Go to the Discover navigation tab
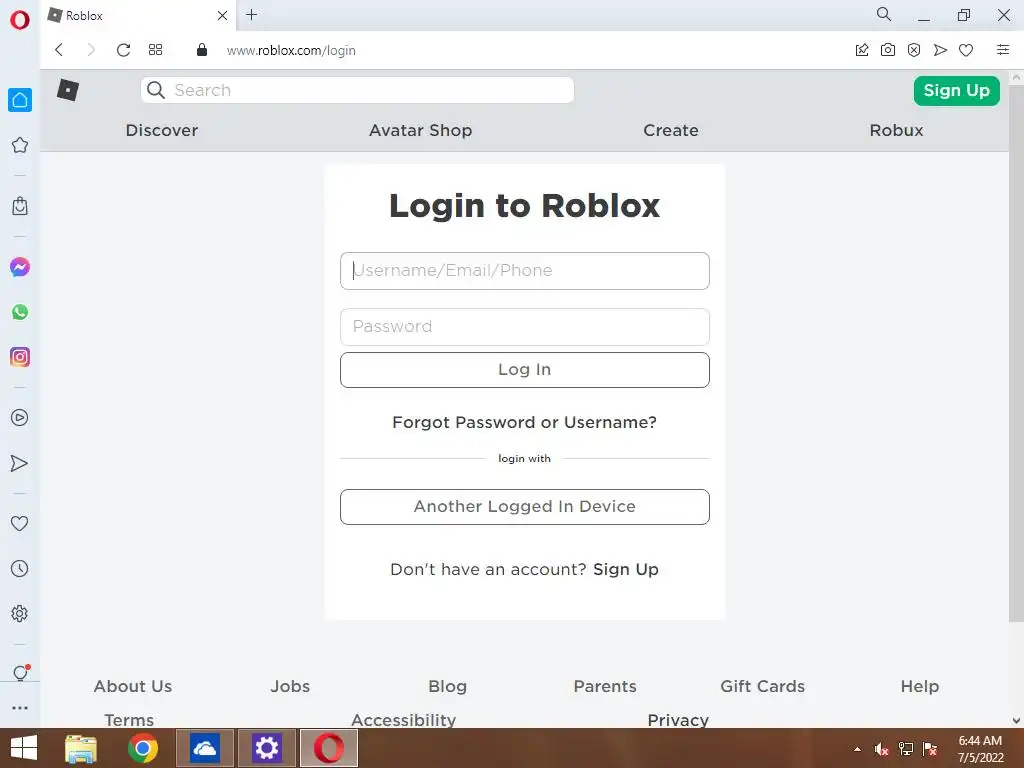Screen dimensions: 1024x768 162,131
